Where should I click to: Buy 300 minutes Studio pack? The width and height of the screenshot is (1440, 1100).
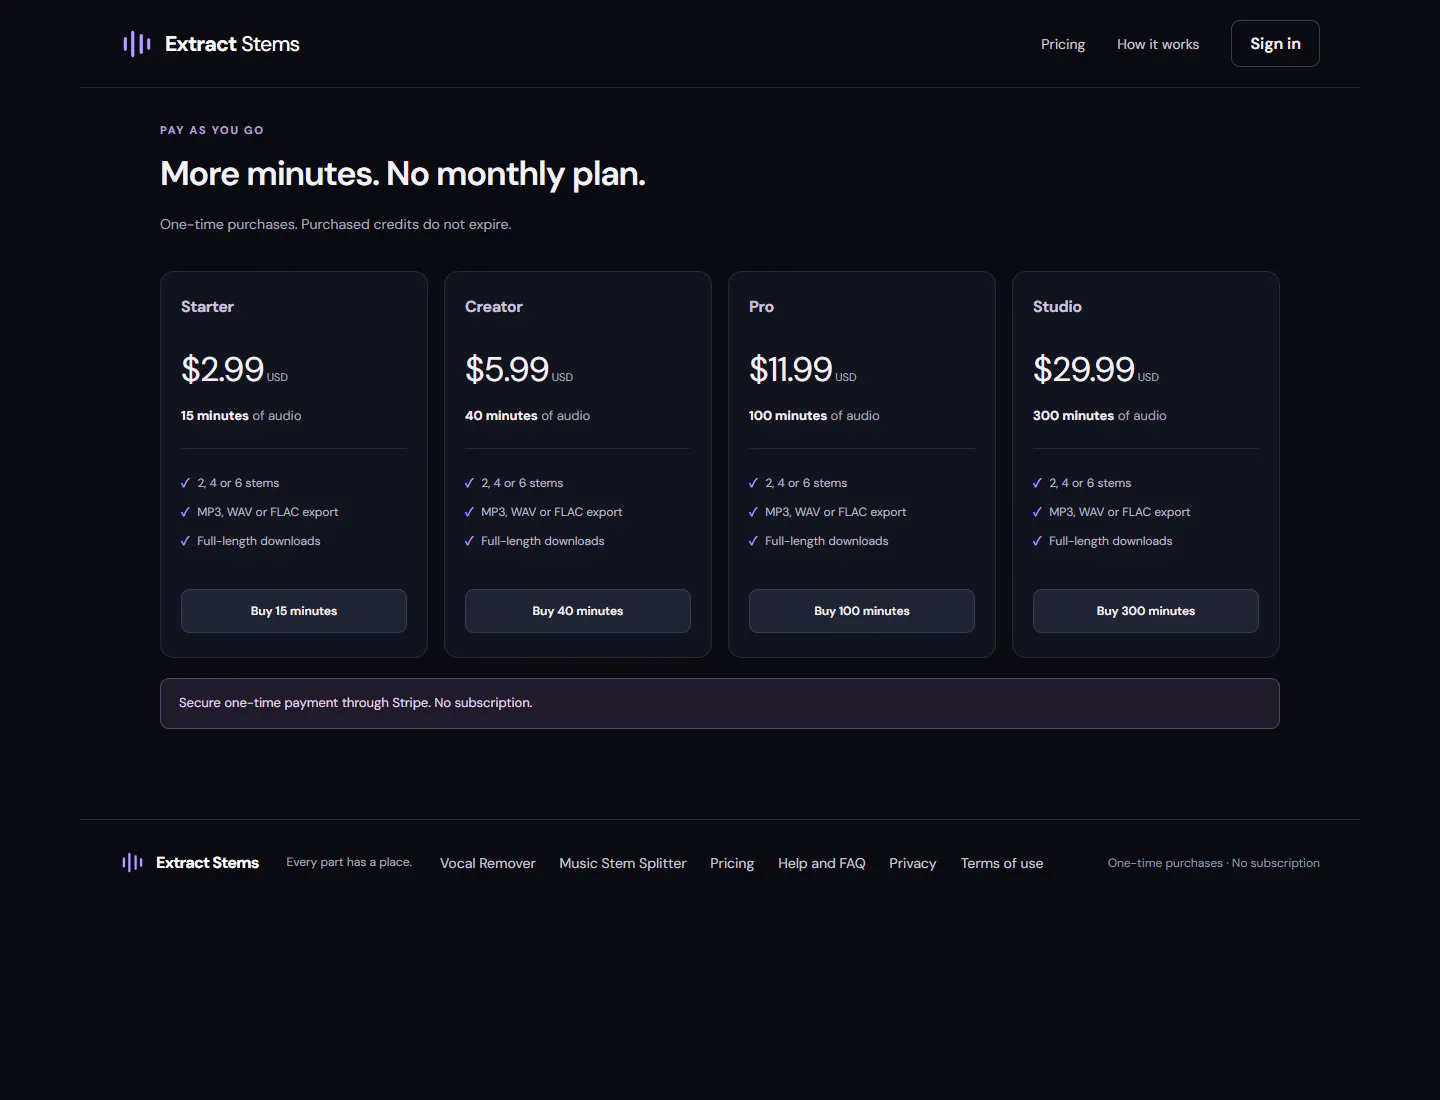click(x=1146, y=611)
